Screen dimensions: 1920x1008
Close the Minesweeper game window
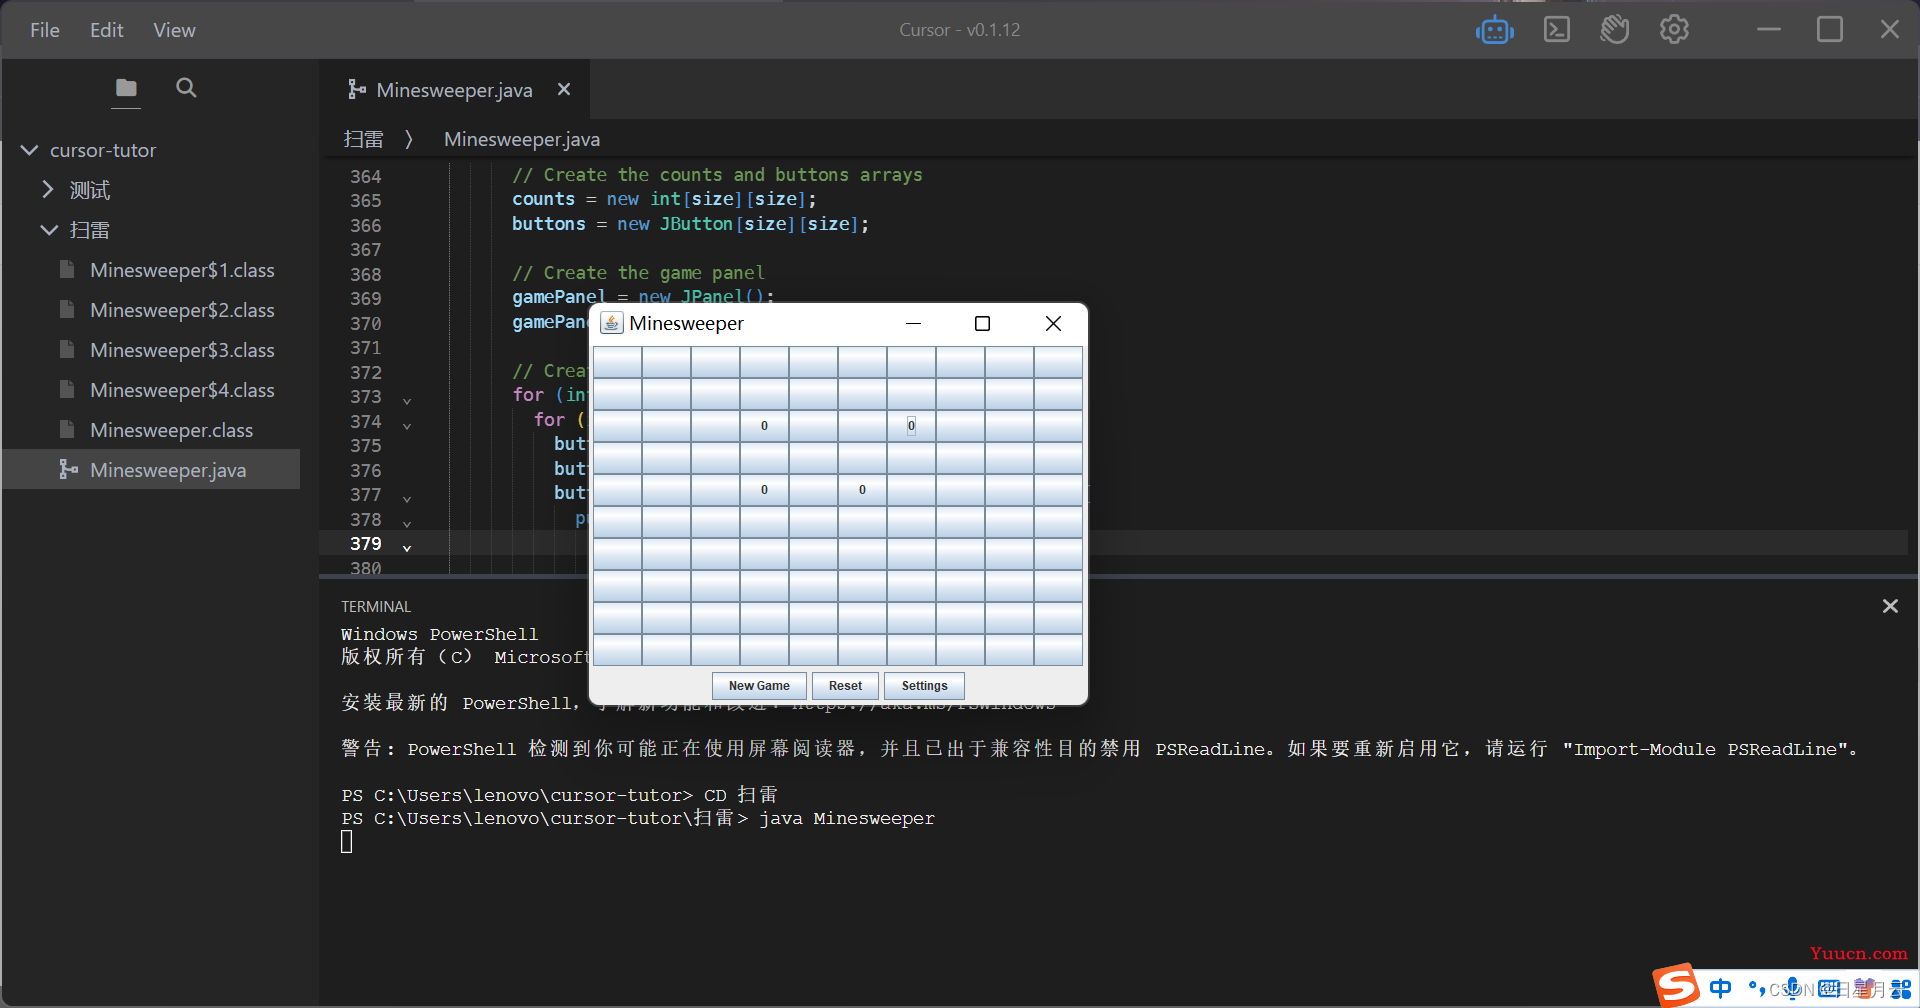(x=1053, y=323)
